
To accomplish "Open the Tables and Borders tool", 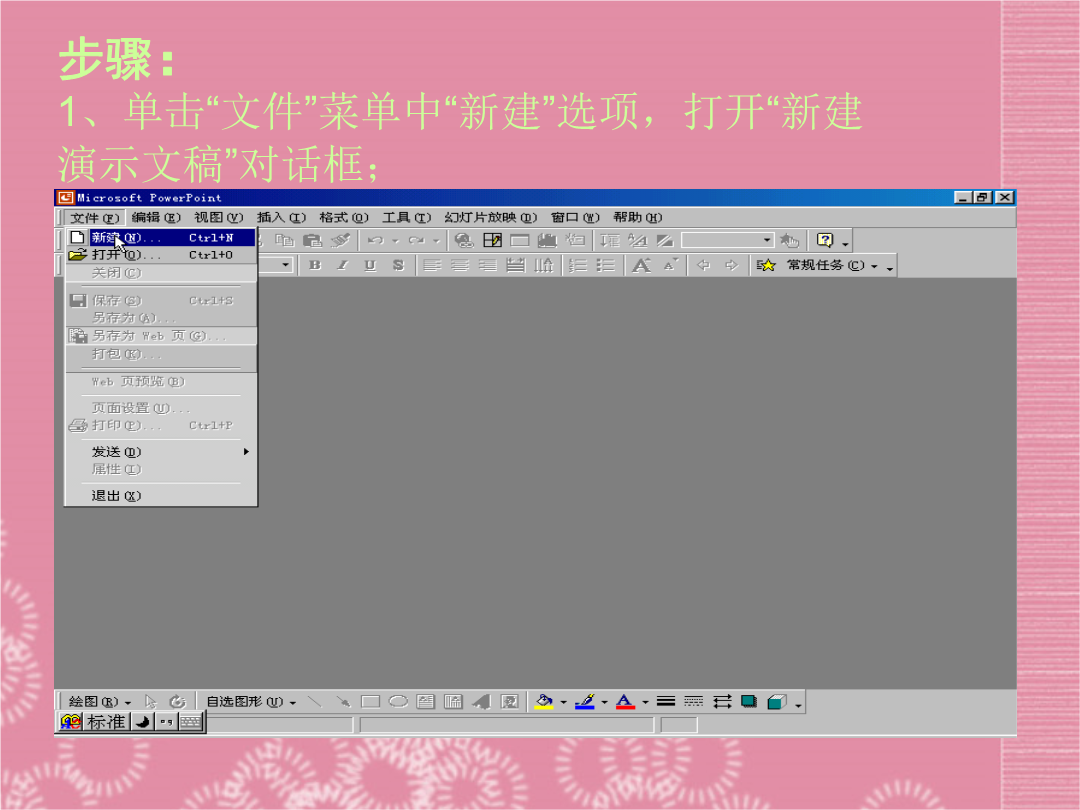I will (x=492, y=240).
